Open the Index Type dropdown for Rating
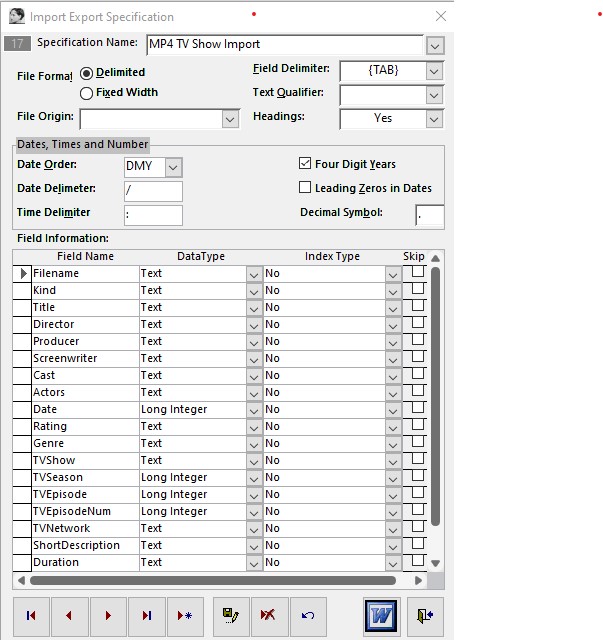The width and height of the screenshot is (603, 640). tap(393, 427)
